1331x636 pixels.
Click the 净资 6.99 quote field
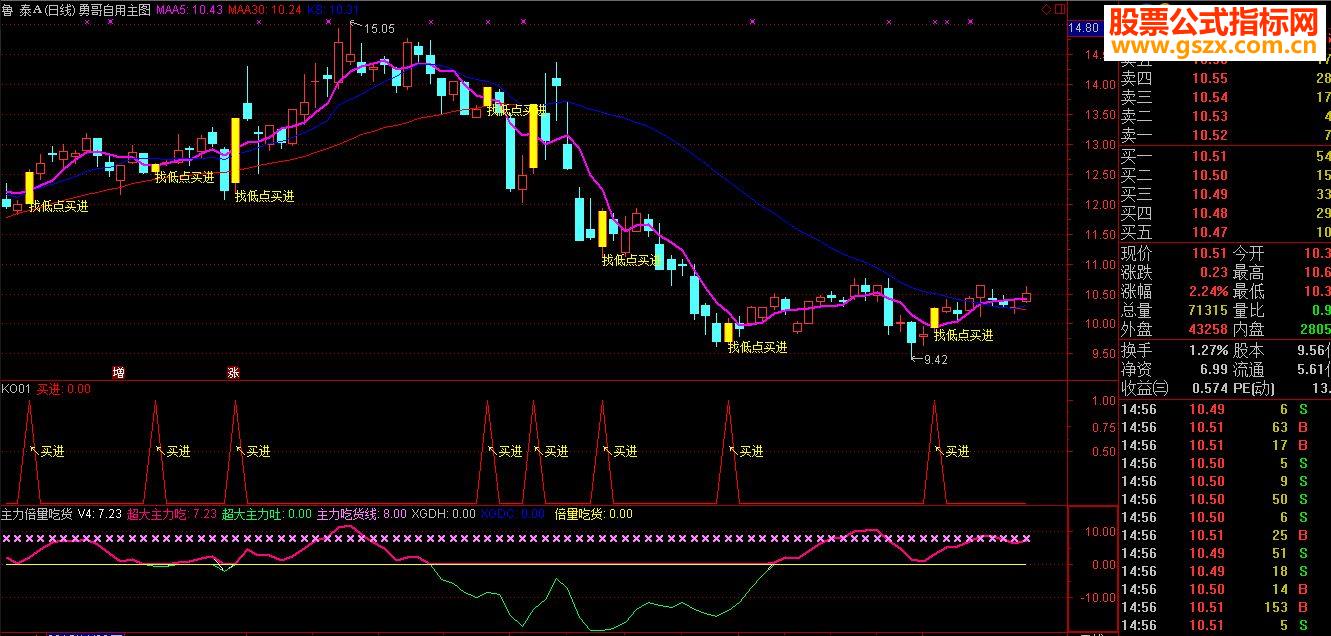[1173, 370]
